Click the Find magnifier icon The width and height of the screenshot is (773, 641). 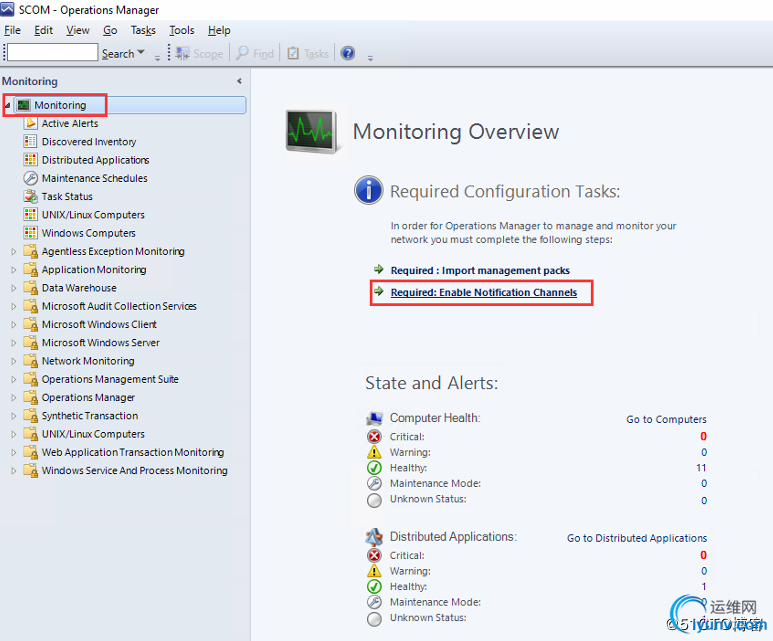click(x=242, y=53)
